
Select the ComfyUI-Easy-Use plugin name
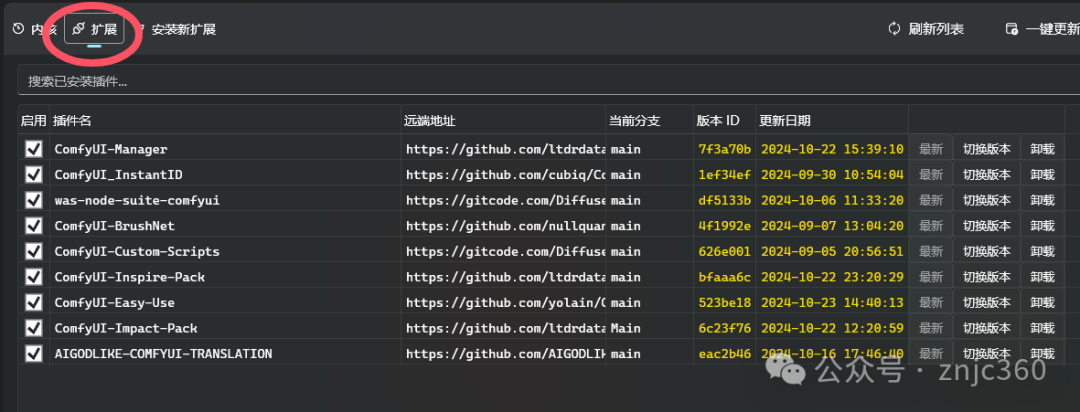tap(114, 302)
